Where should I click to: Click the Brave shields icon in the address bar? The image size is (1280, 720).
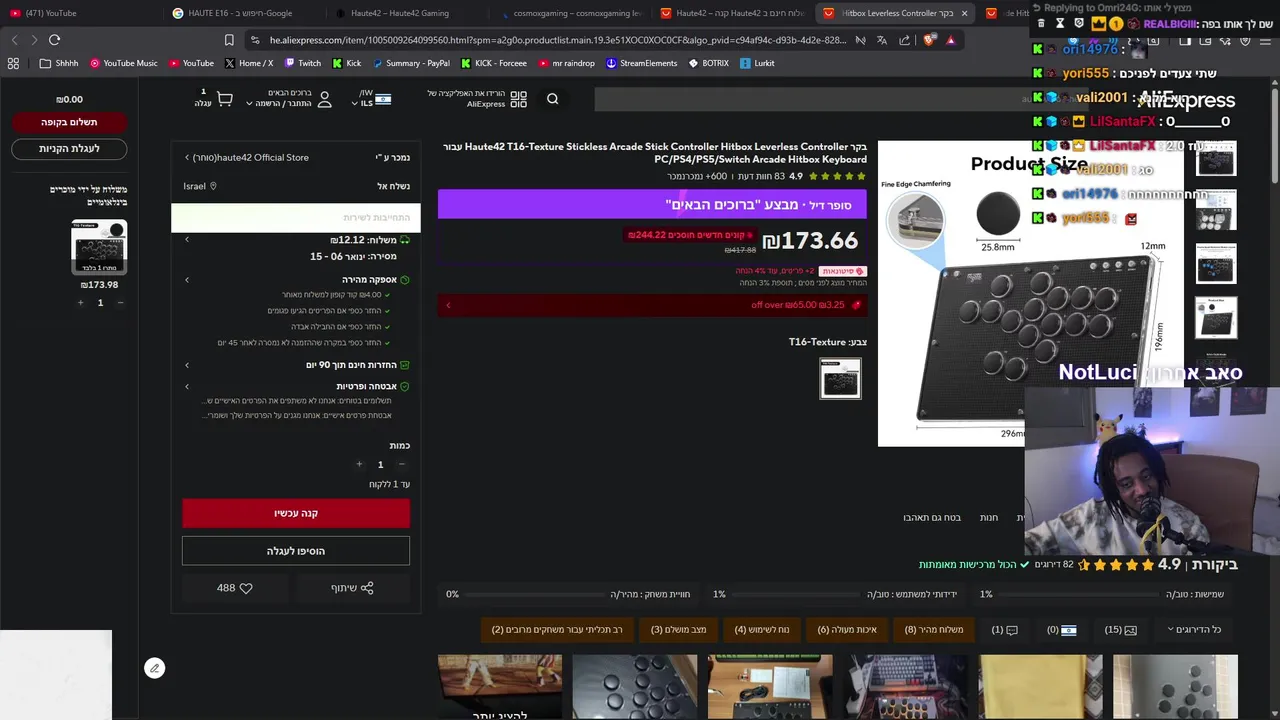(x=929, y=40)
